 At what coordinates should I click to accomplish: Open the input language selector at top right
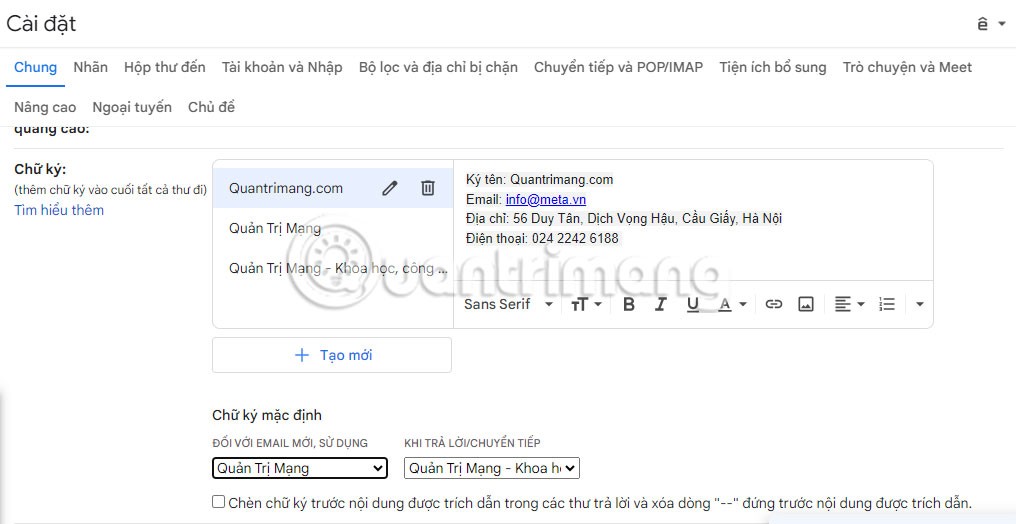coord(991,24)
